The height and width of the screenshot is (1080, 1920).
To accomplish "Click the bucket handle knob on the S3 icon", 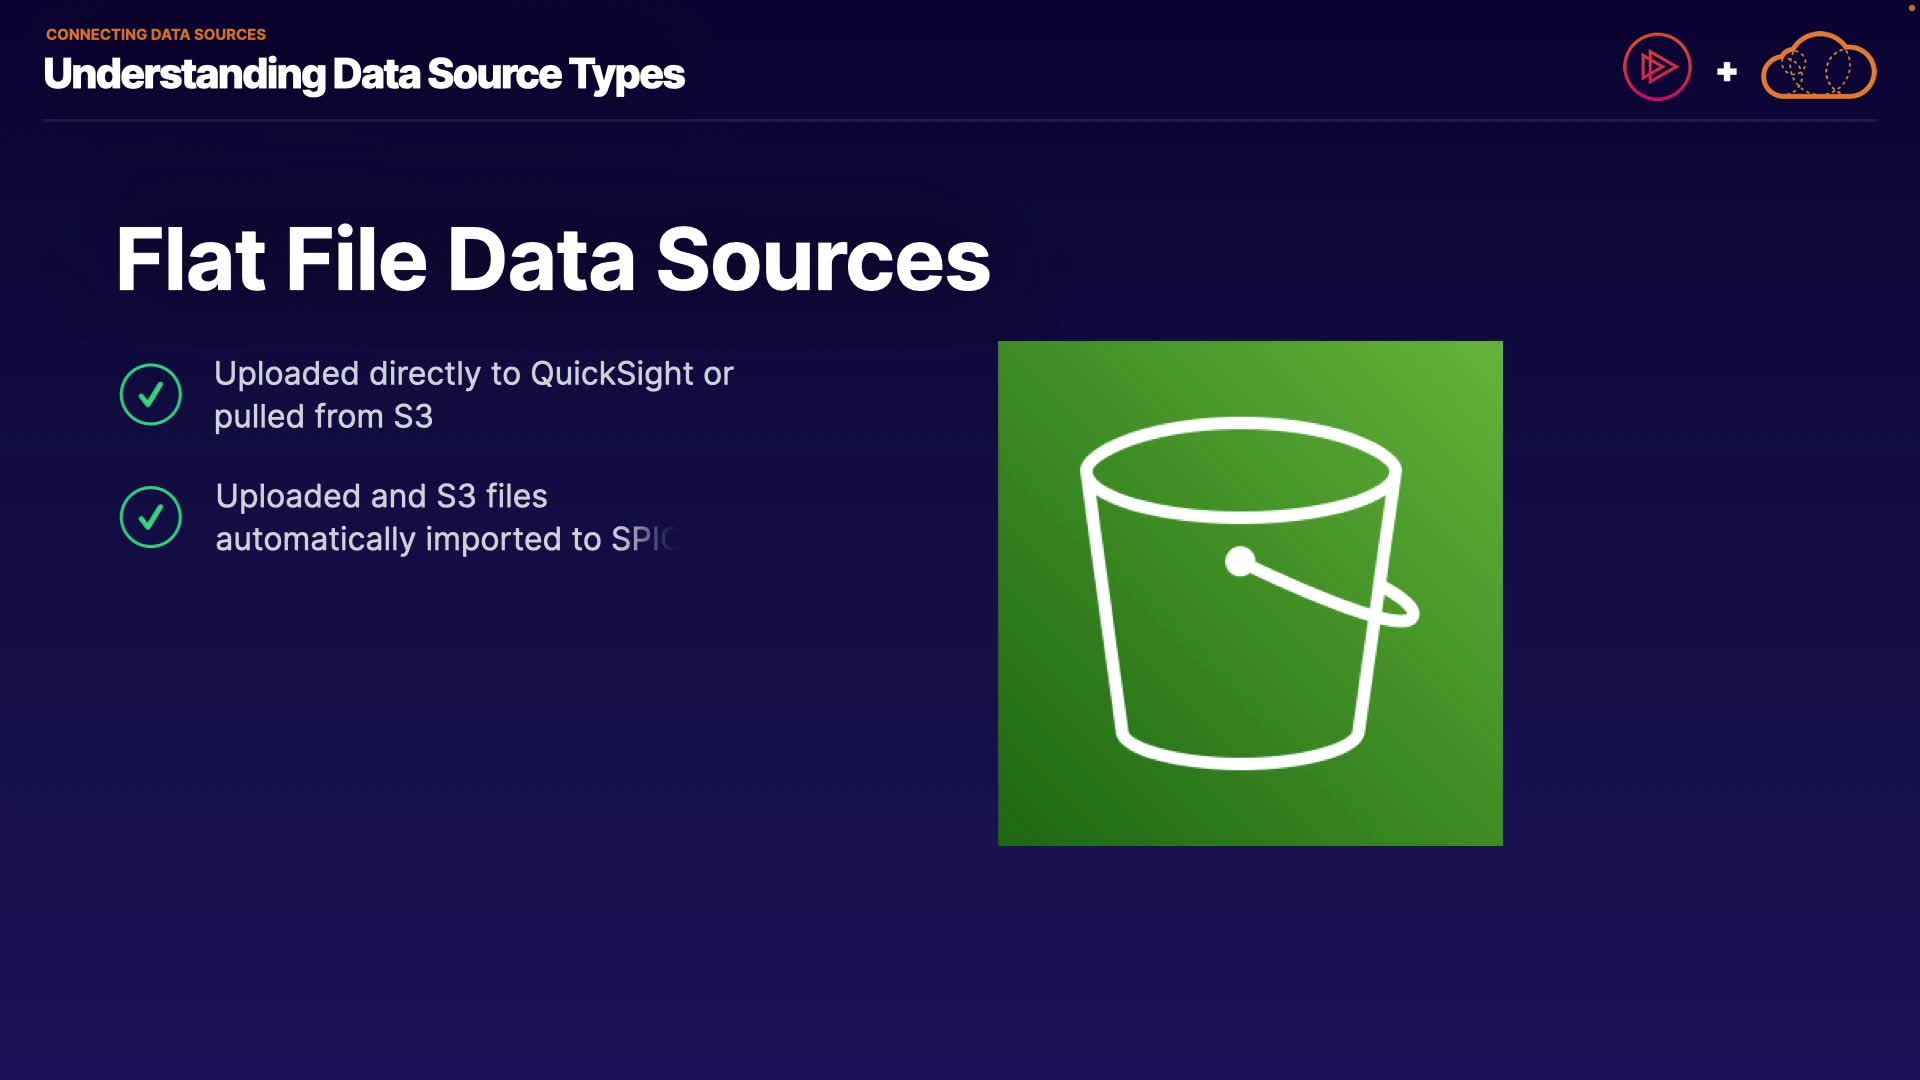I will 1240,561.
